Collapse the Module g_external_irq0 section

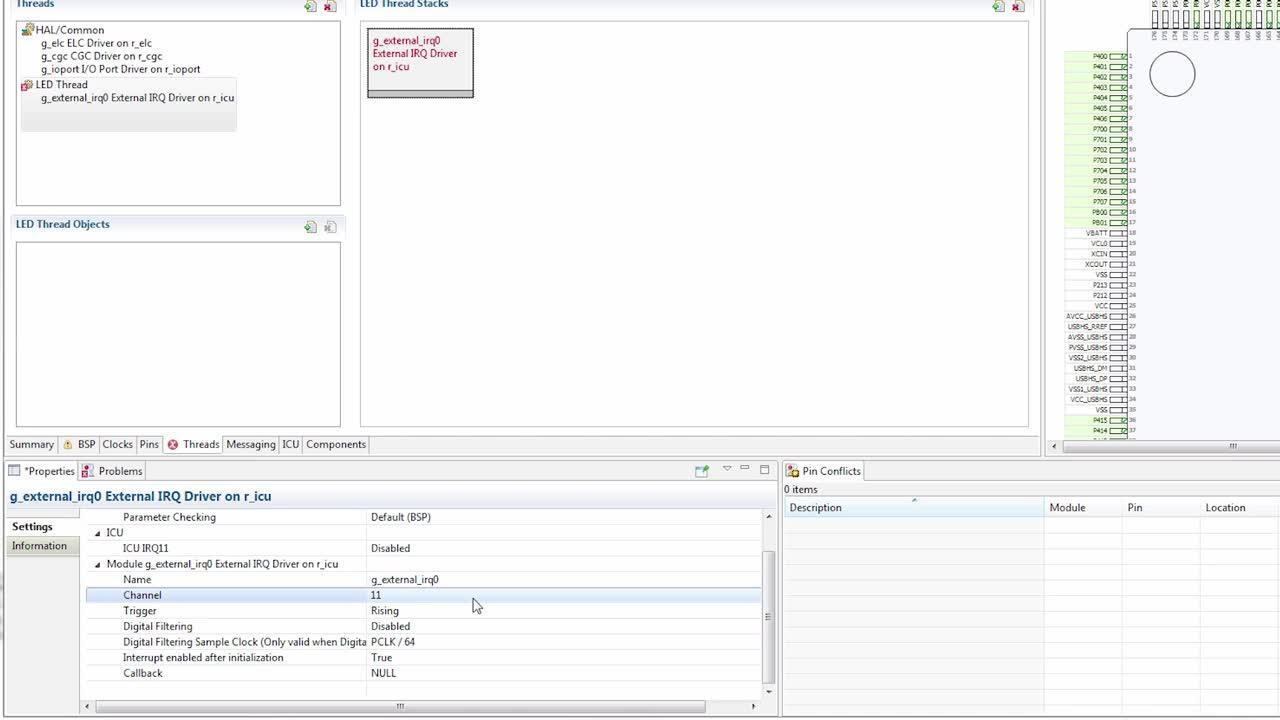point(97,563)
